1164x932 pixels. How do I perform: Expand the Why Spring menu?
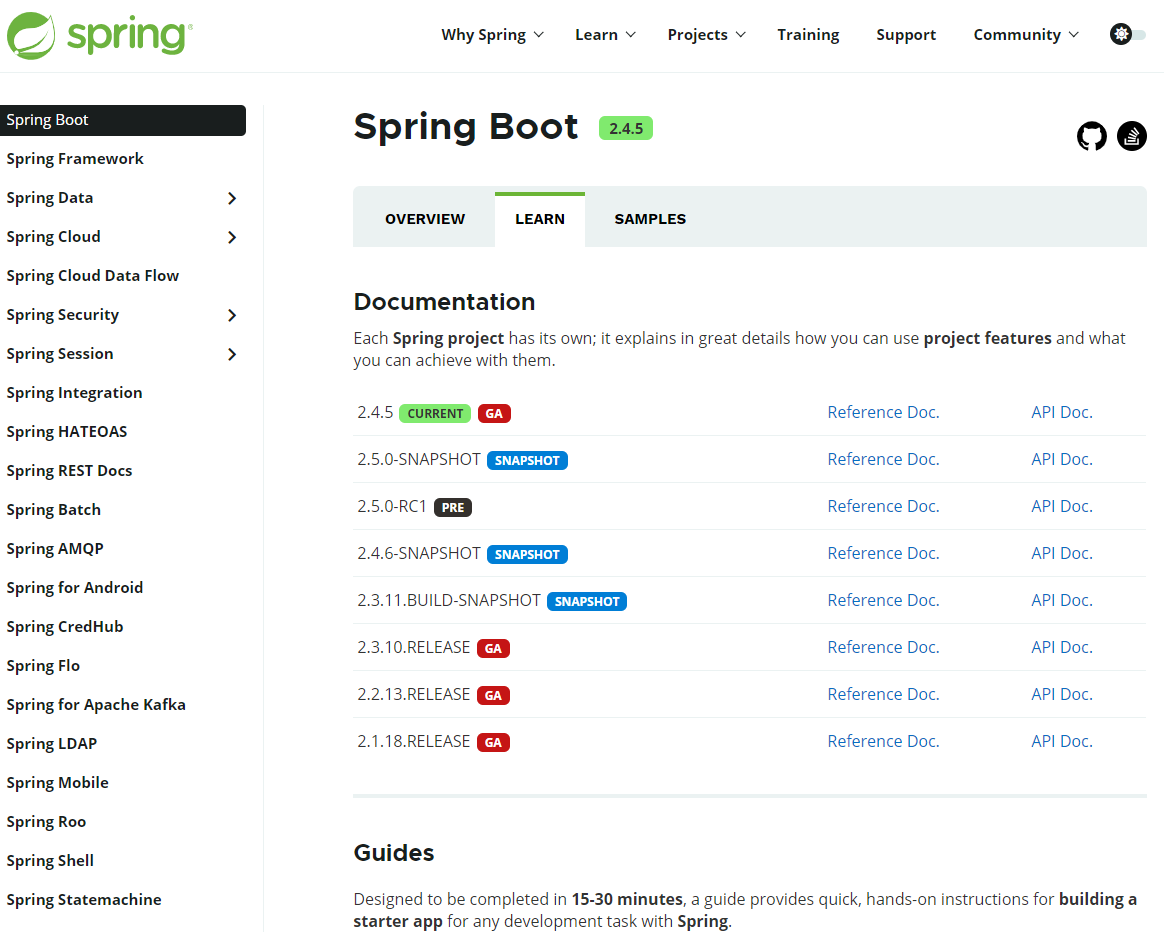point(492,35)
